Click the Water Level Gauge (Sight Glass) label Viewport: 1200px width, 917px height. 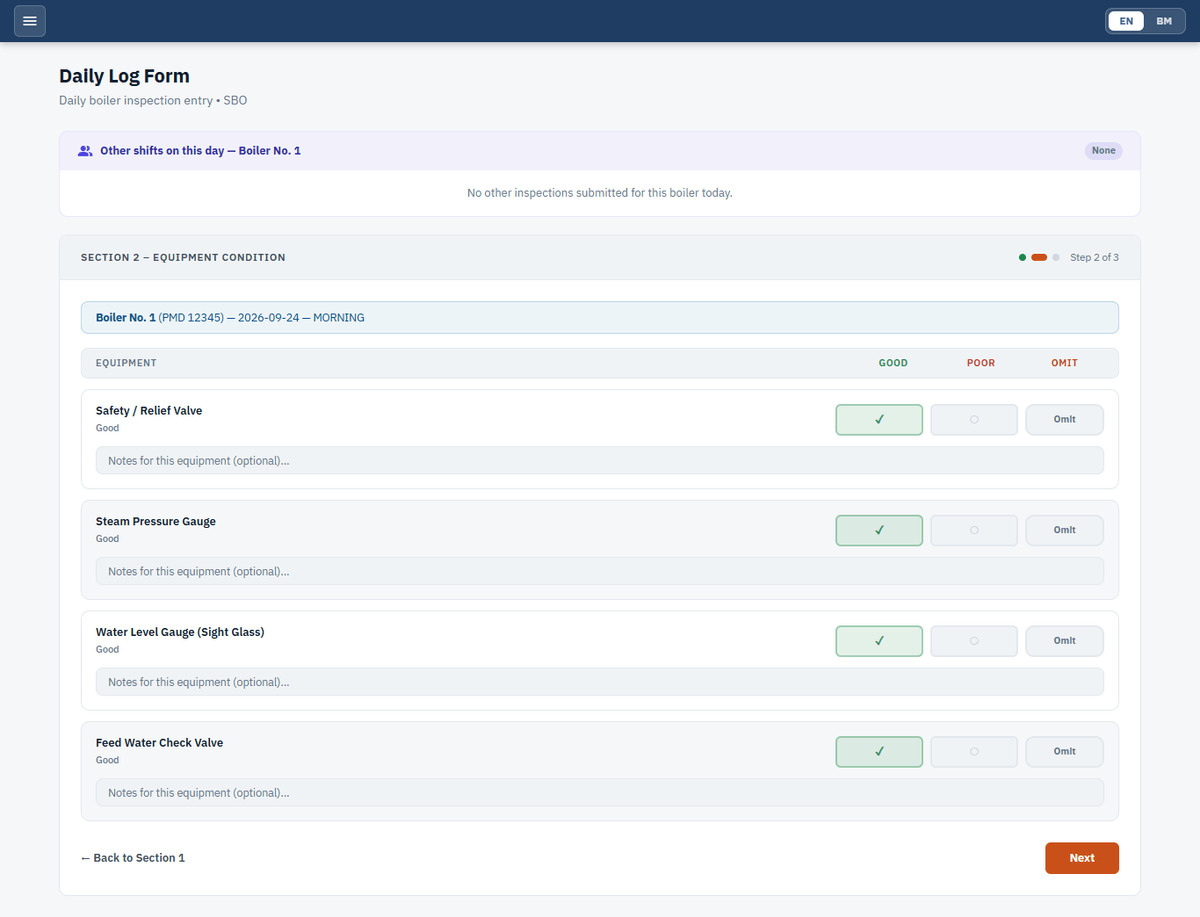[180, 632]
